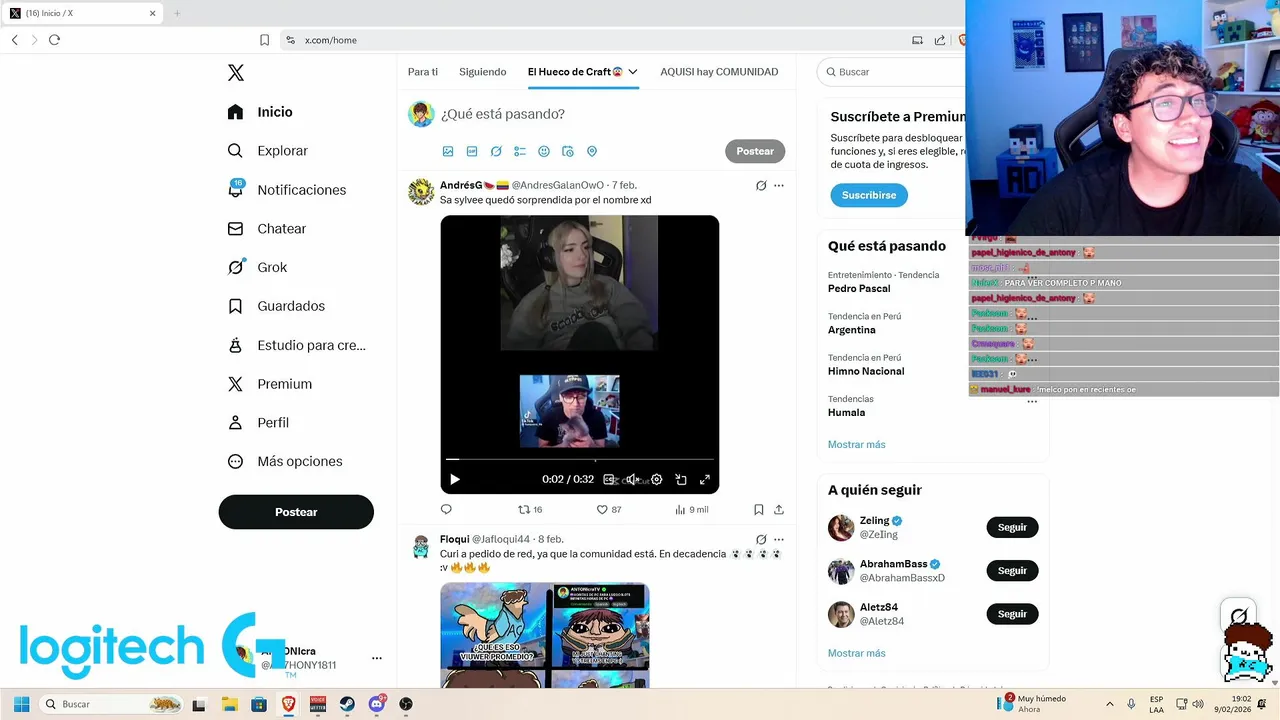Open AndrésG's profile avatar
1280x720 pixels.
[421, 192]
